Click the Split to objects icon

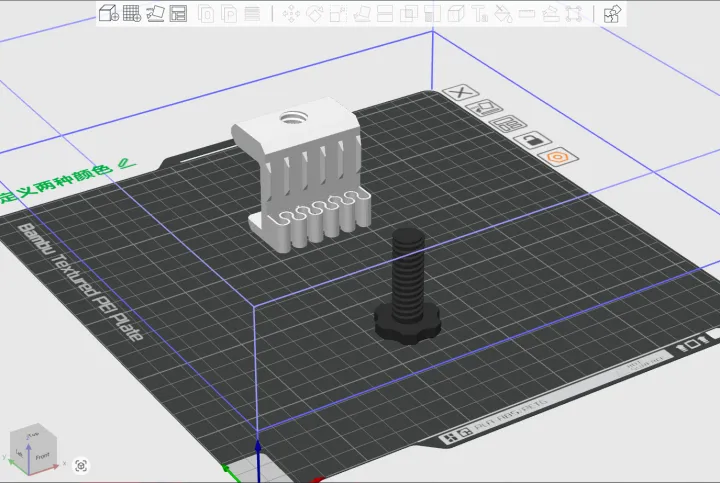coord(206,14)
